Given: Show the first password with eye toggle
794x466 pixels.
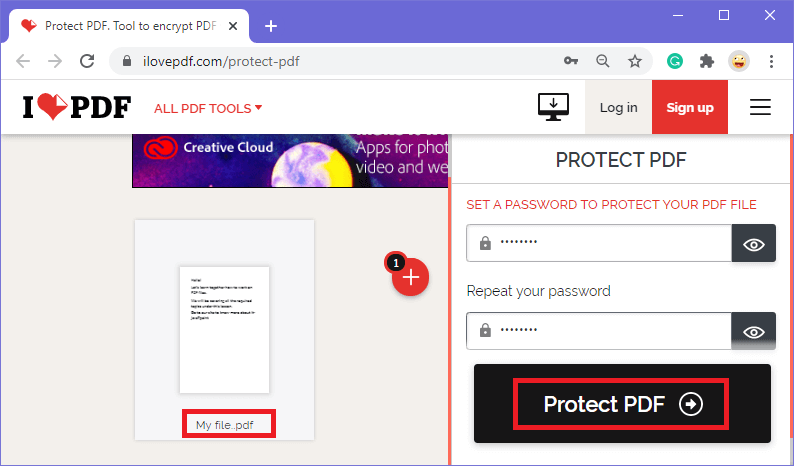Looking at the screenshot, I should click(753, 243).
